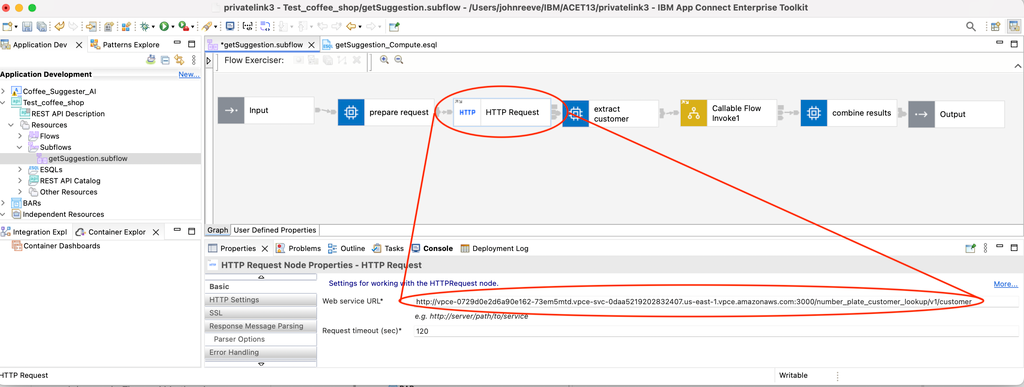Click the Run with red toolbox icon
The width and height of the screenshot is (1024, 387).
[184, 27]
